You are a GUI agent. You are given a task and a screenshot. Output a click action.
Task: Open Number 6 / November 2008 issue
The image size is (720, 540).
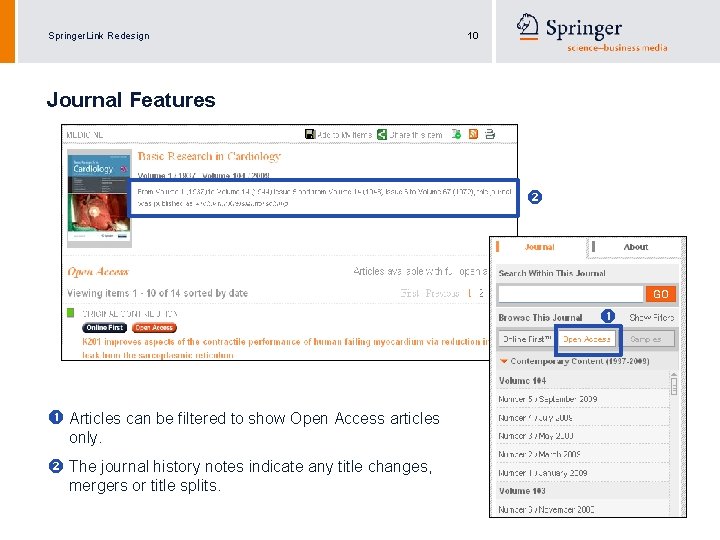tap(546, 509)
